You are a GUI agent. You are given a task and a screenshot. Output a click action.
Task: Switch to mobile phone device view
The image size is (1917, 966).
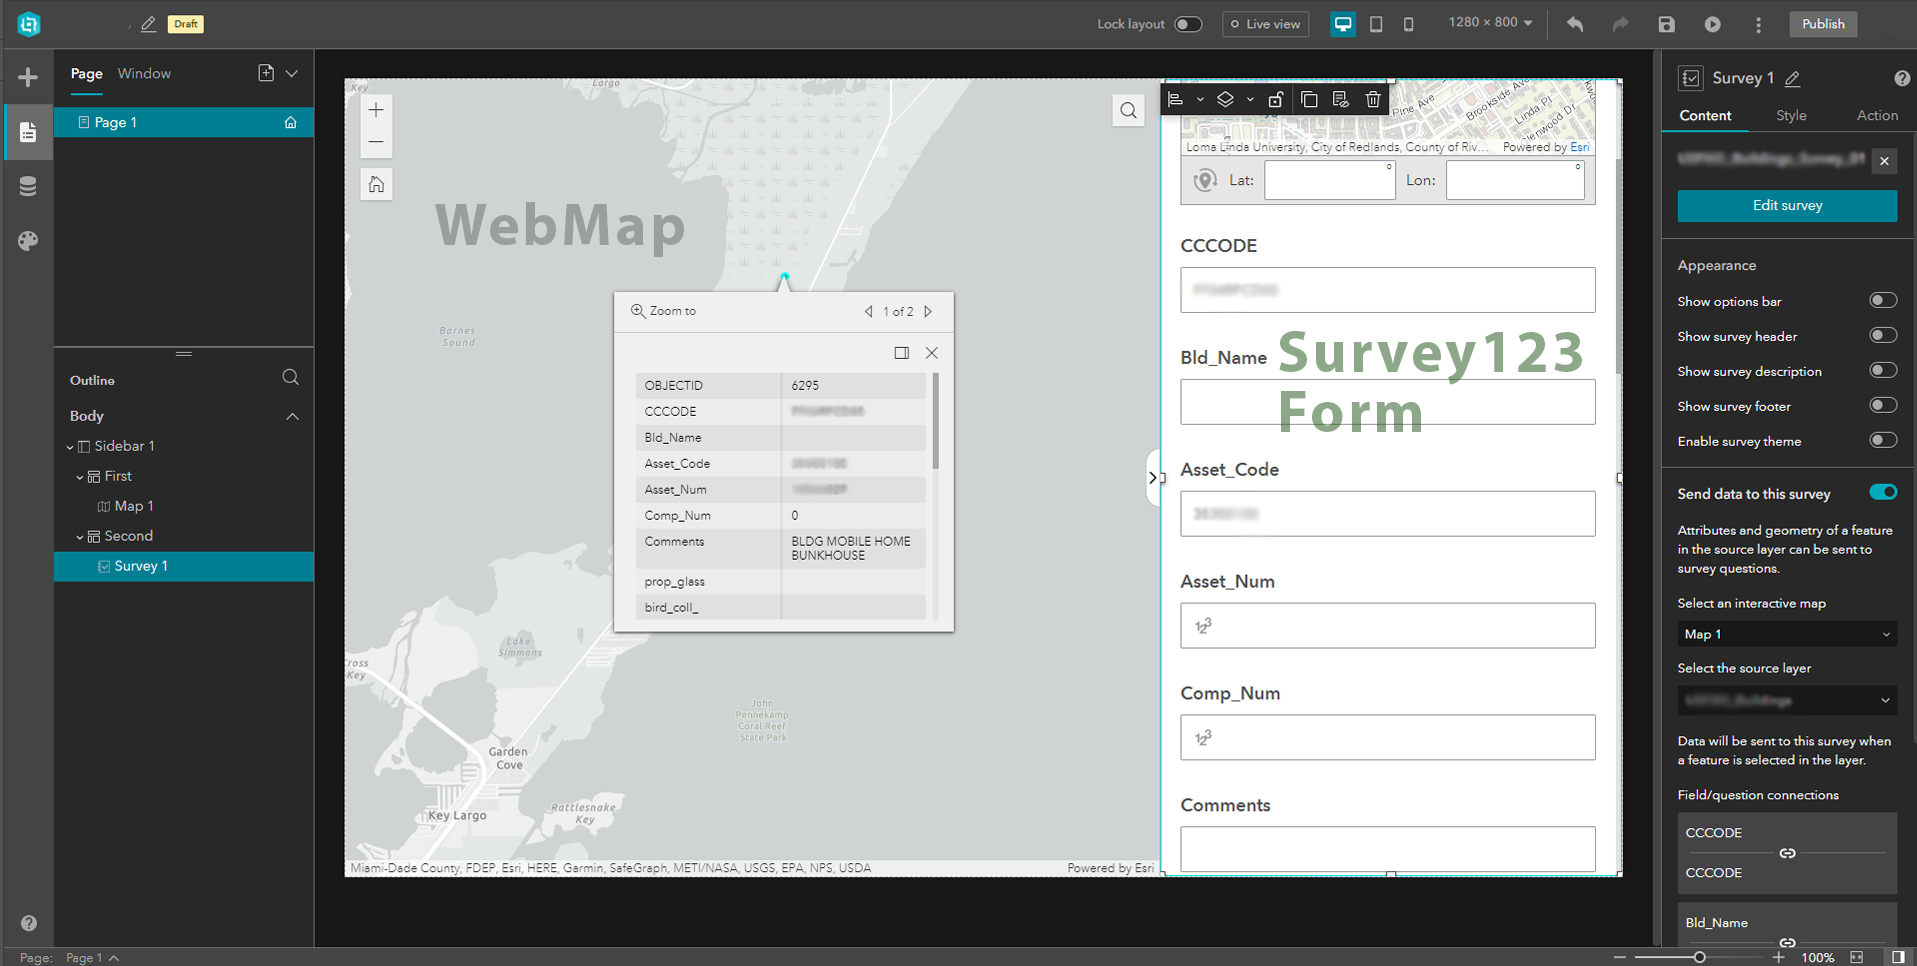click(x=1408, y=24)
